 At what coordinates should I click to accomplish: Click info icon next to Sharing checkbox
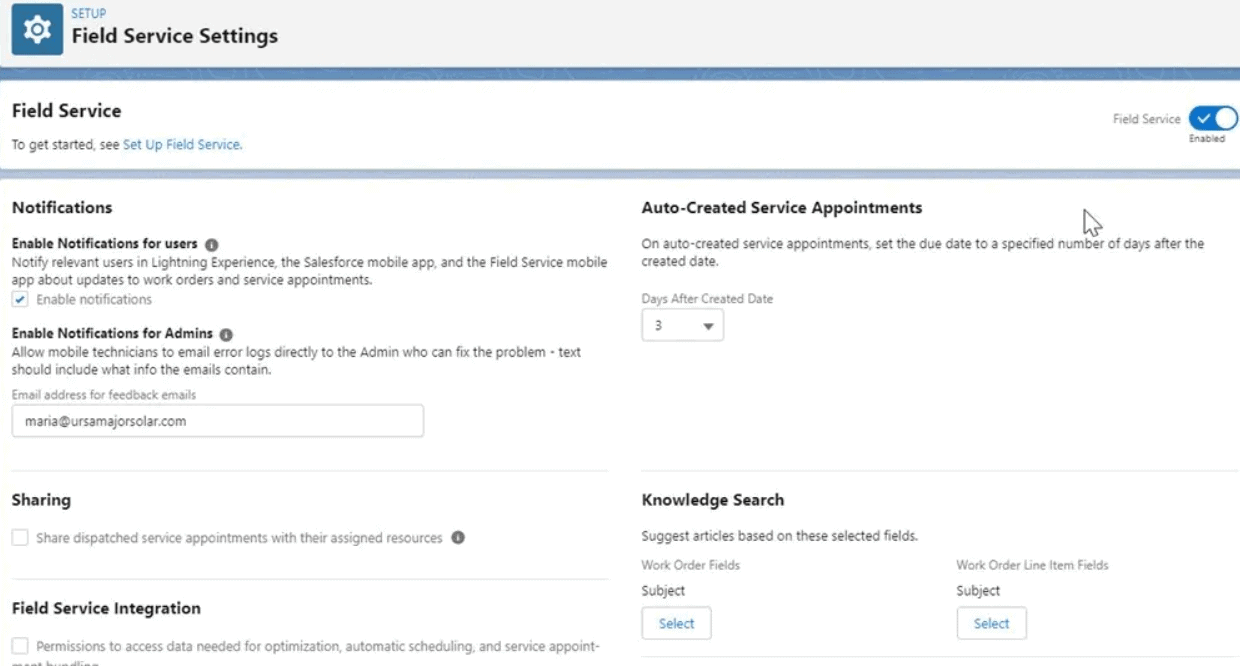458,538
